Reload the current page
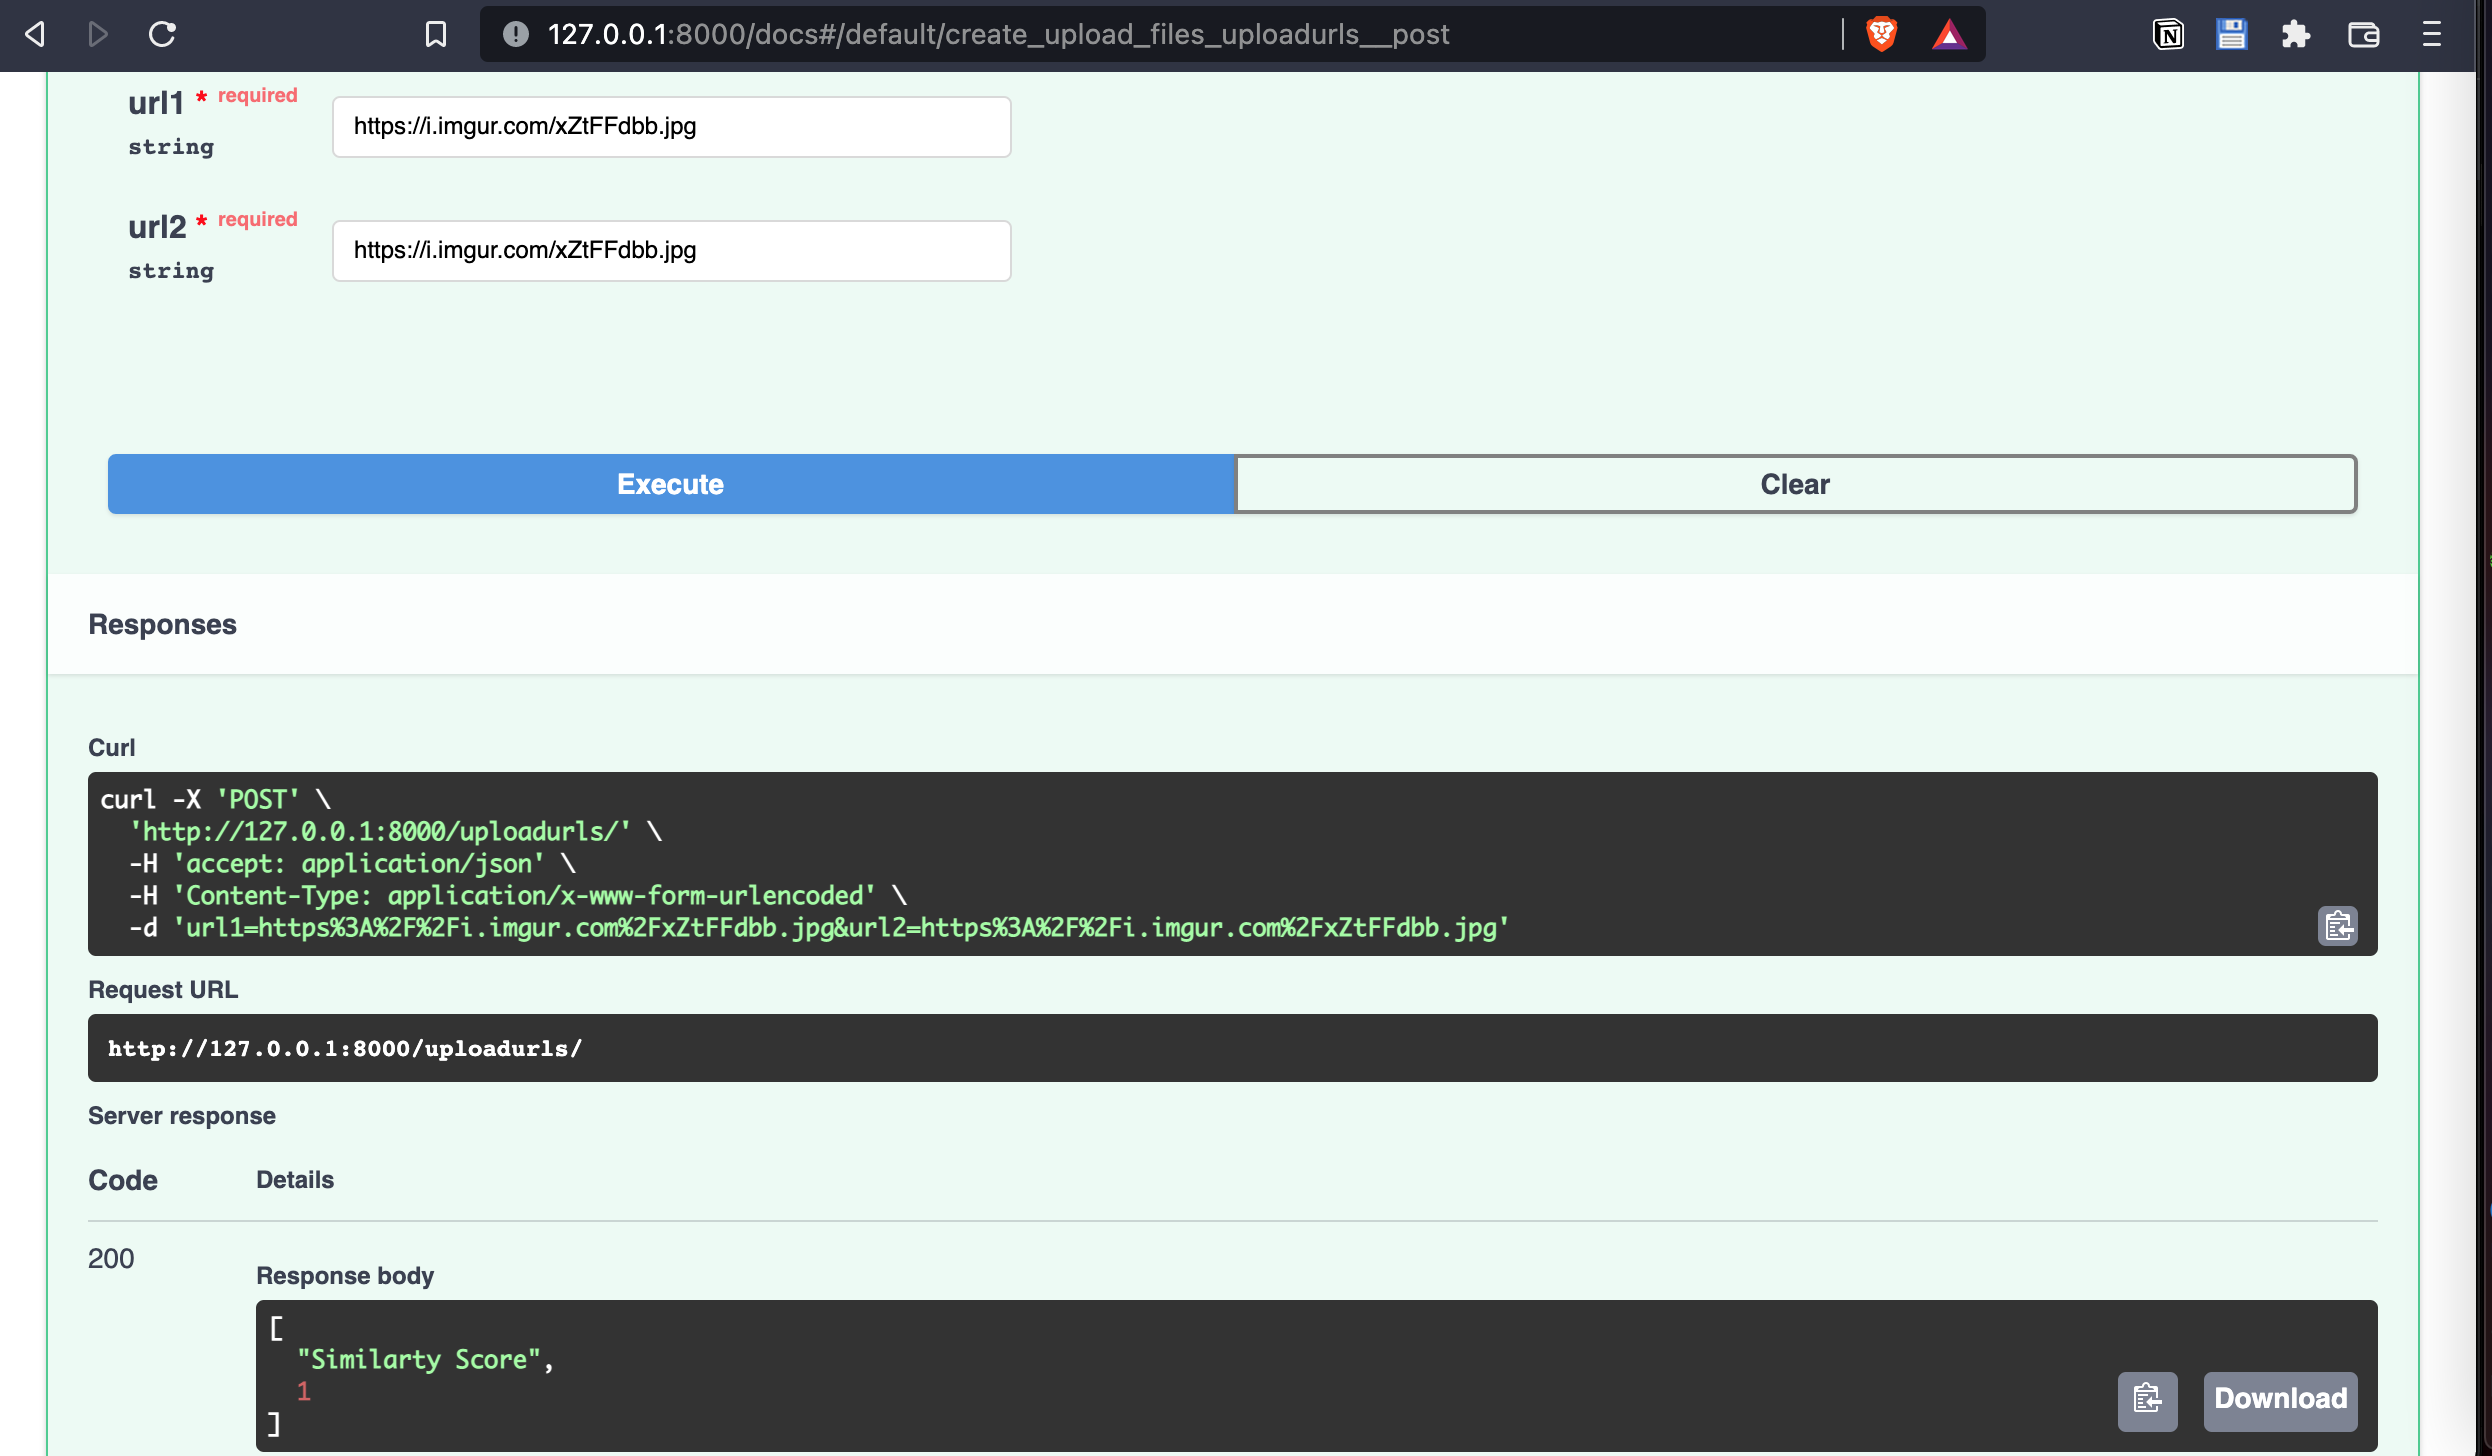Image resolution: width=2492 pixels, height=1456 pixels. coord(162,35)
